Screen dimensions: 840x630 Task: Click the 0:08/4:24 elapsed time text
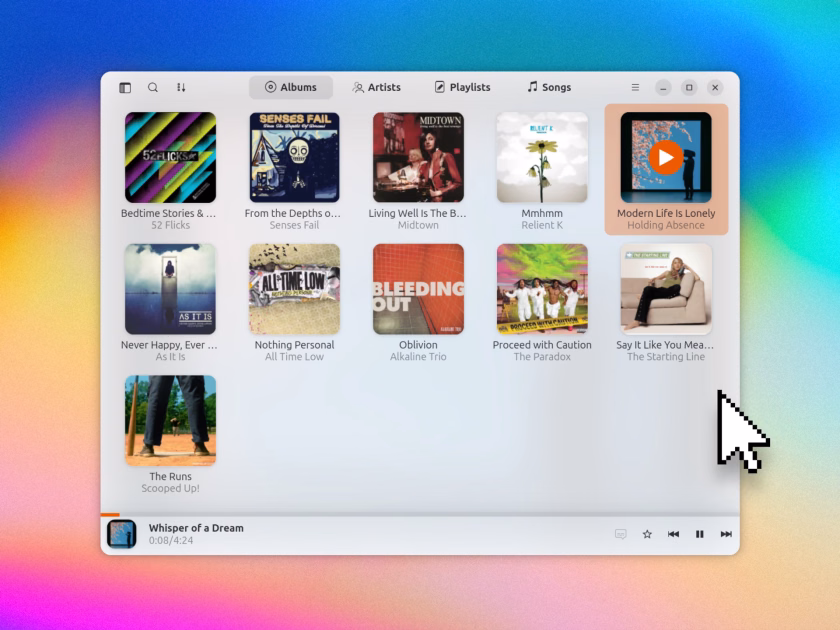click(x=171, y=540)
